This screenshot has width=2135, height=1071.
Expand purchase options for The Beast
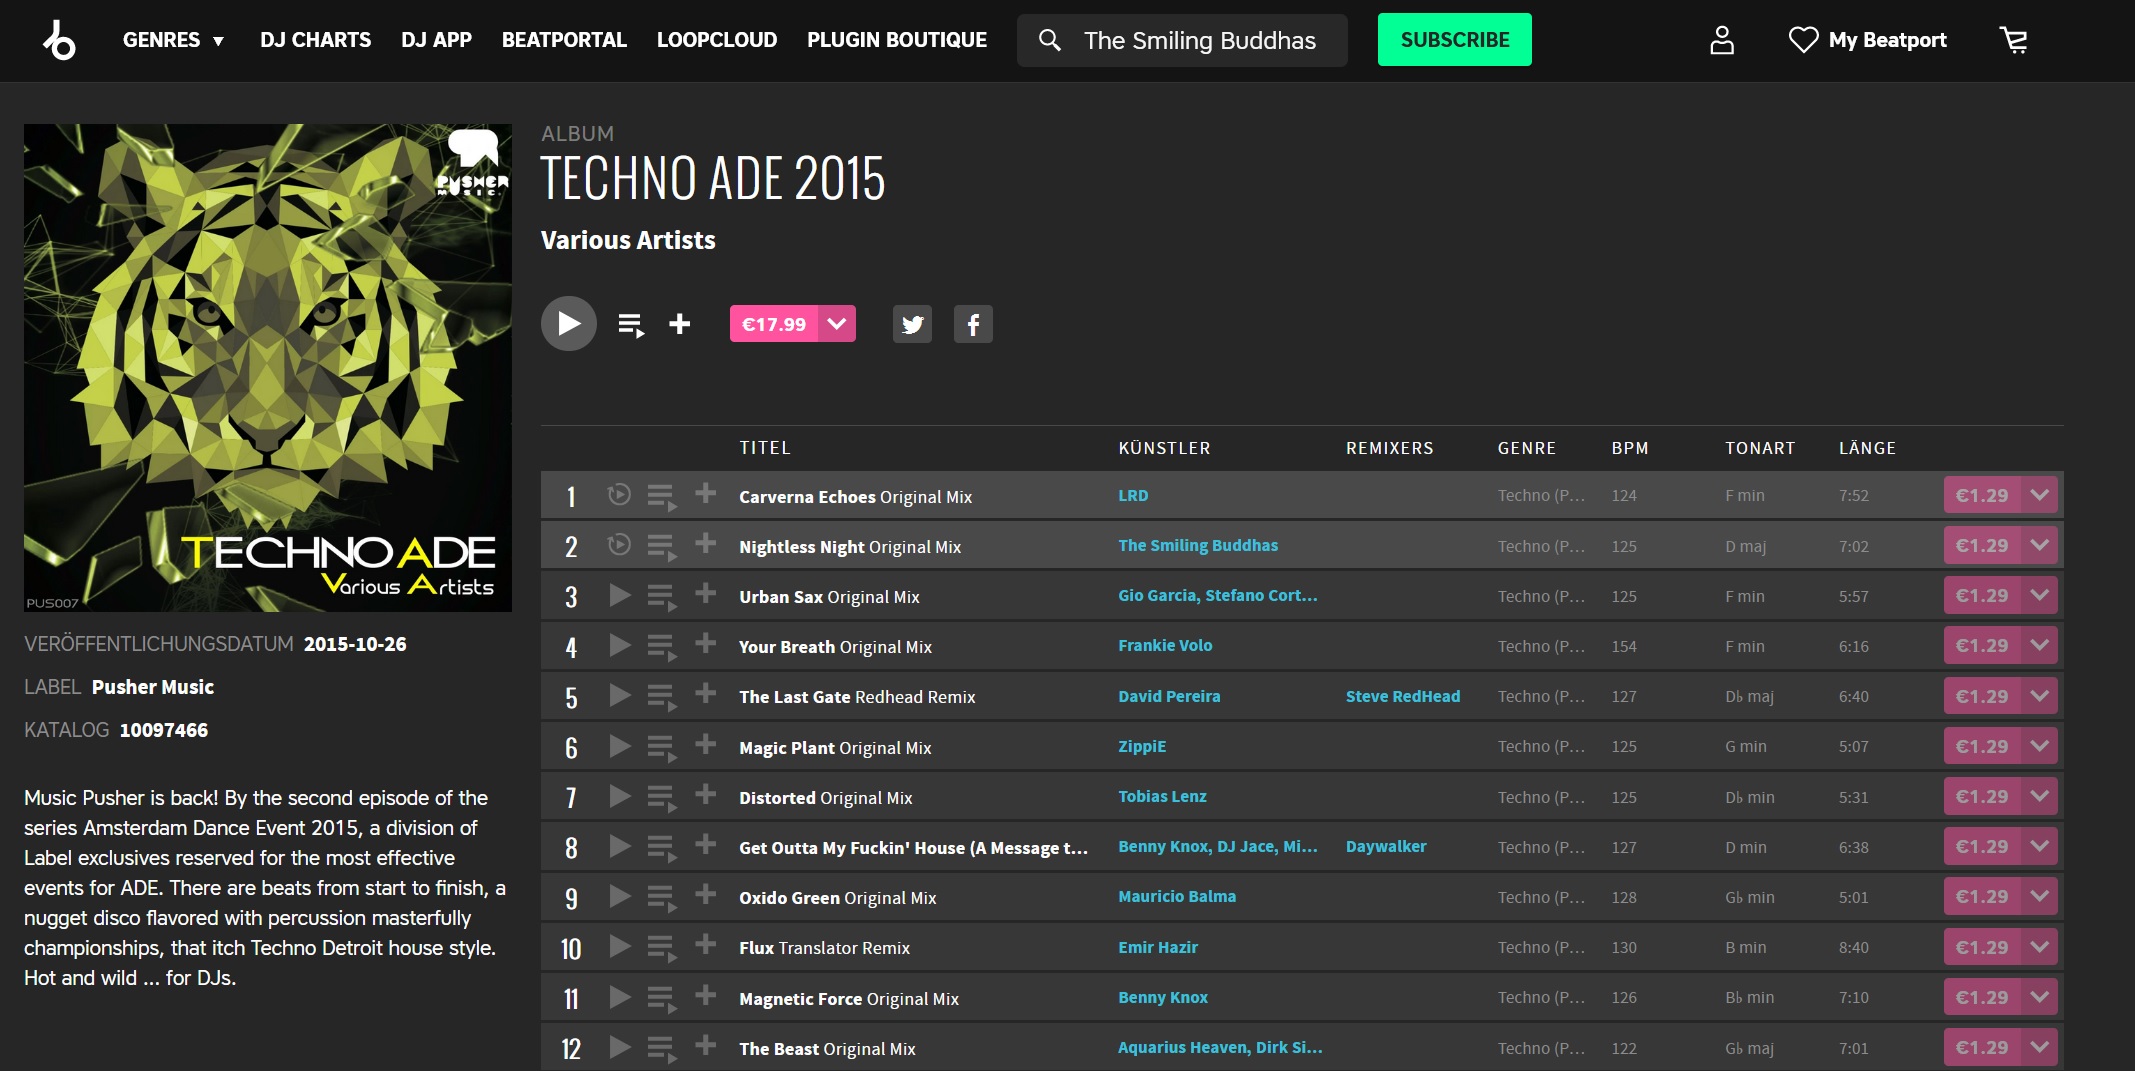coord(2039,1047)
